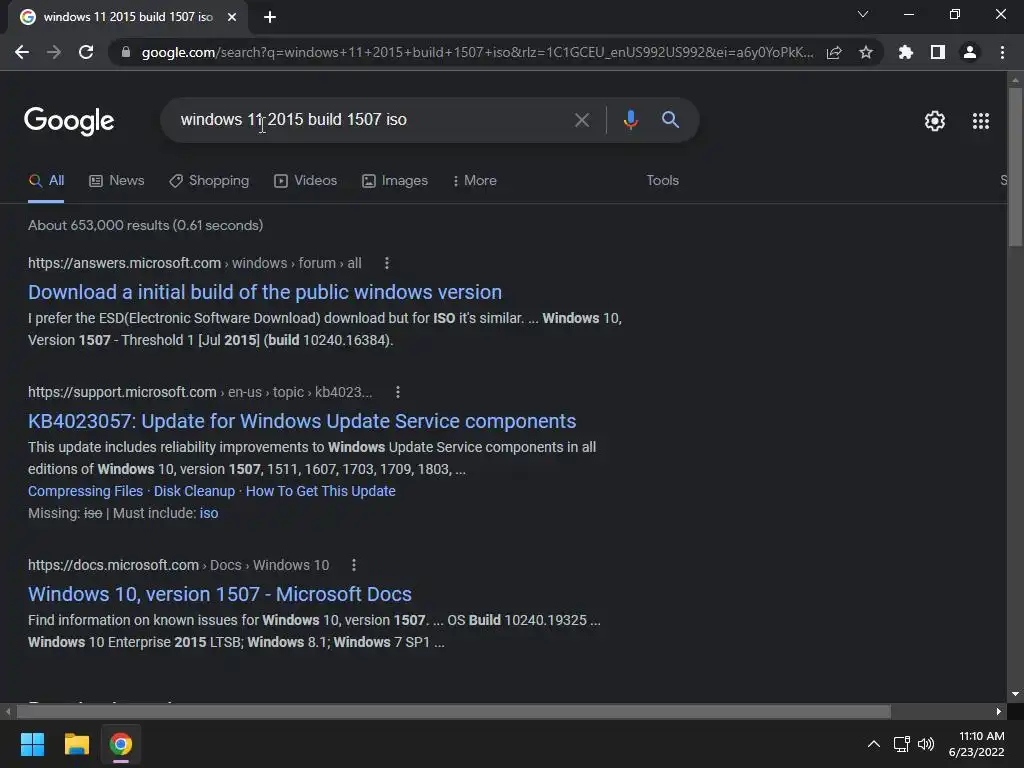Click the address bar URL
The image size is (1024, 768).
477,52
